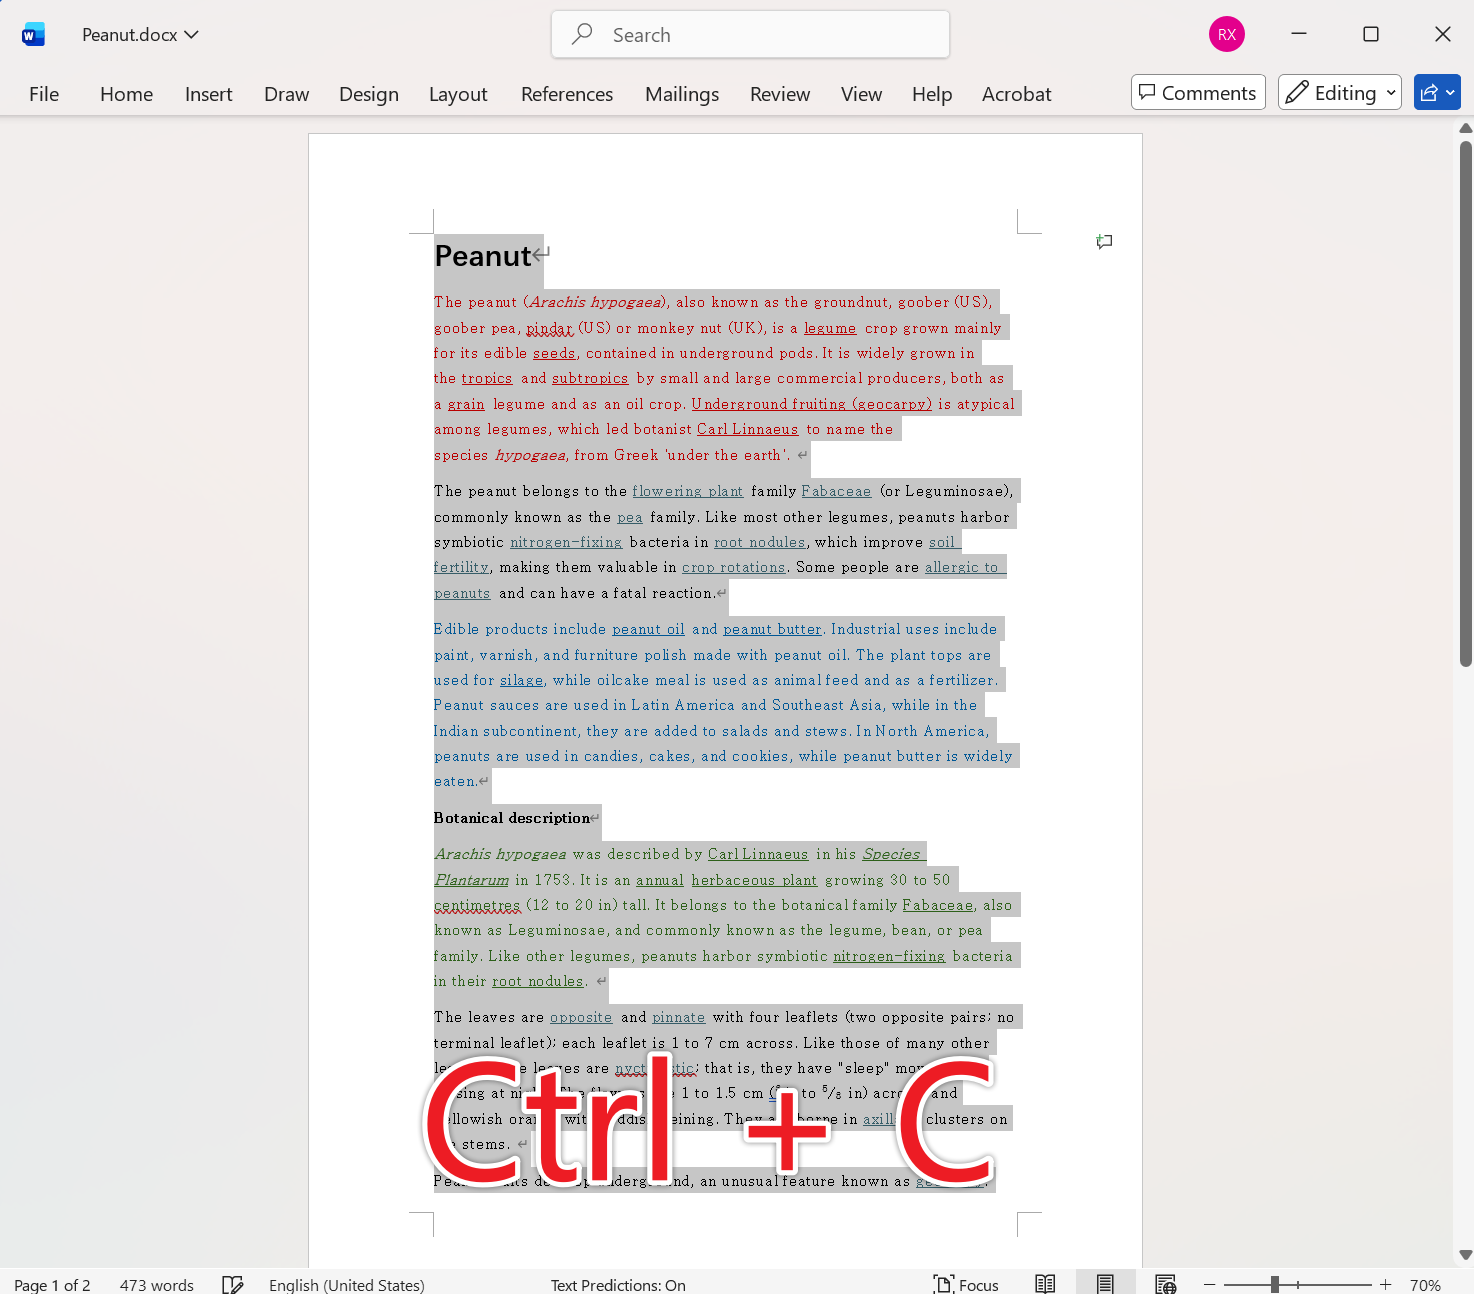
Task: Open word count via 473 words
Action: click(156, 1283)
